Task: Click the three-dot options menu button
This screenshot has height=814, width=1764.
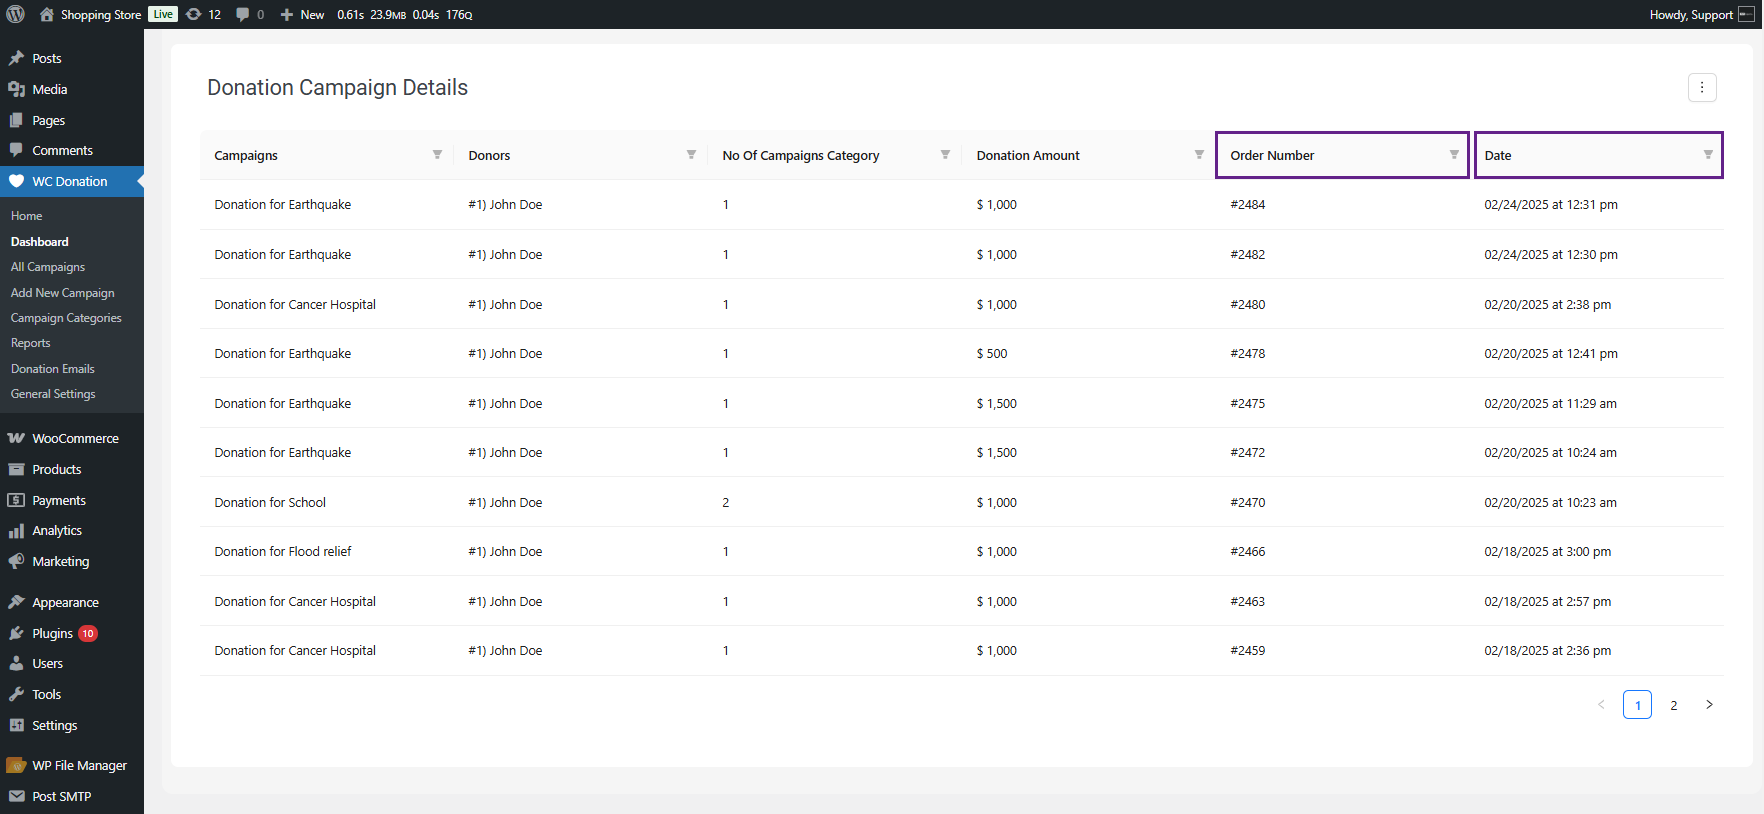Action: point(1701,88)
